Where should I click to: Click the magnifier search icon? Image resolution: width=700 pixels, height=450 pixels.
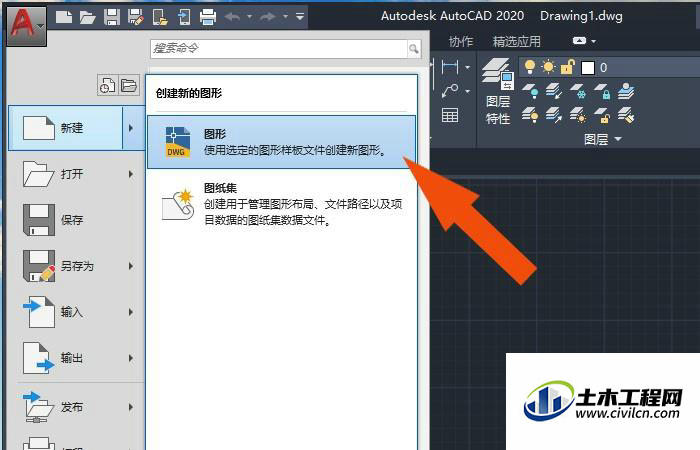414,48
